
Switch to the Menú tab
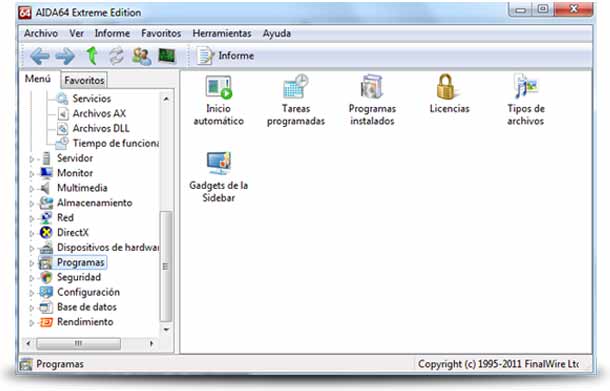pos(38,79)
